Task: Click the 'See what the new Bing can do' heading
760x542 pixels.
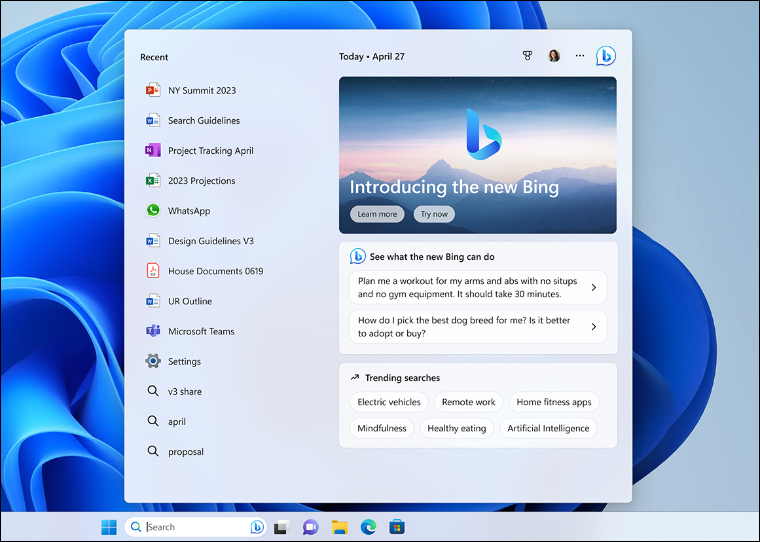Action: (432, 256)
